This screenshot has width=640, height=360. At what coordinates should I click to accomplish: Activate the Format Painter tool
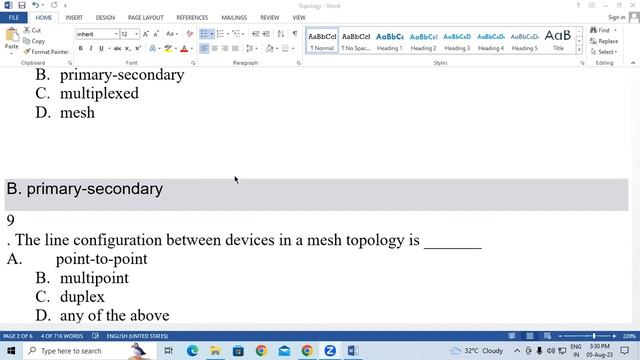pos(46,52)
